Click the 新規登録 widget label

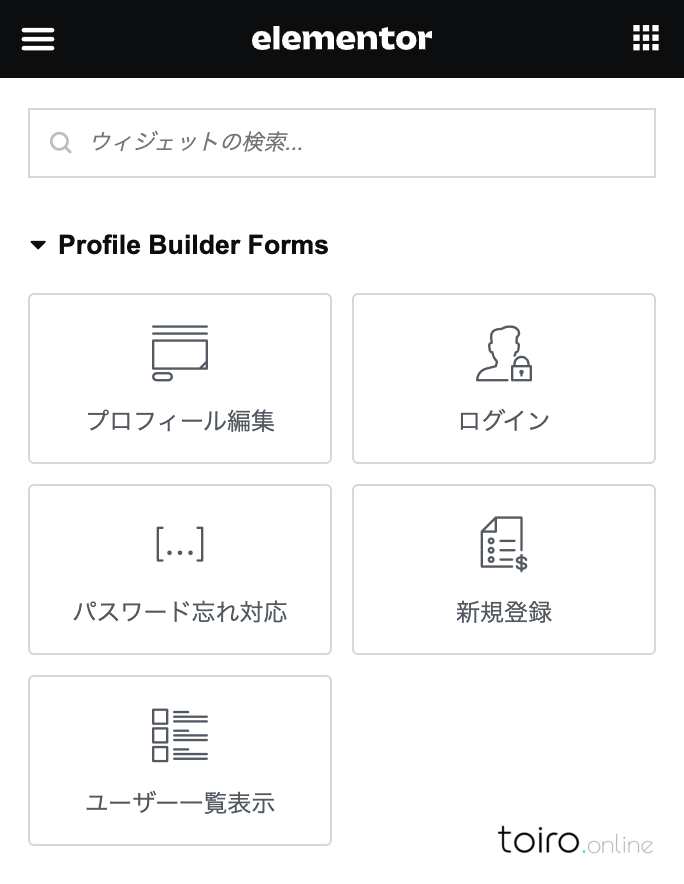pyautogui.click(x=504, y=612)
